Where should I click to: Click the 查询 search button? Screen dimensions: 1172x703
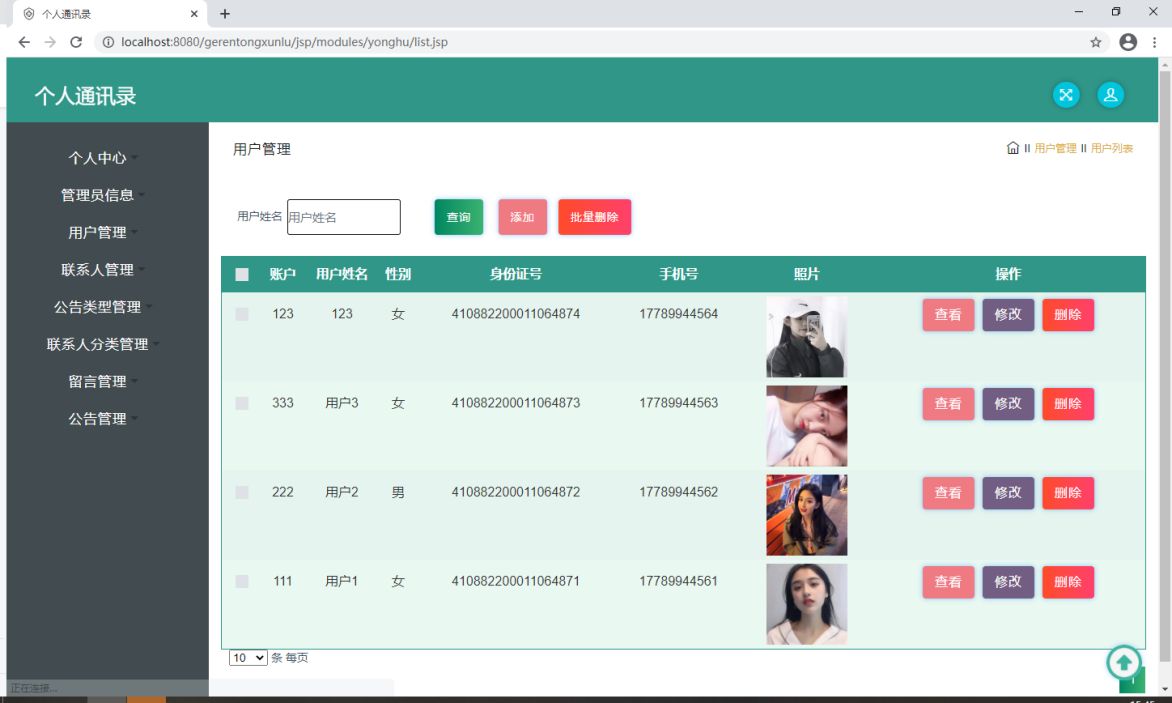point(459,217)
